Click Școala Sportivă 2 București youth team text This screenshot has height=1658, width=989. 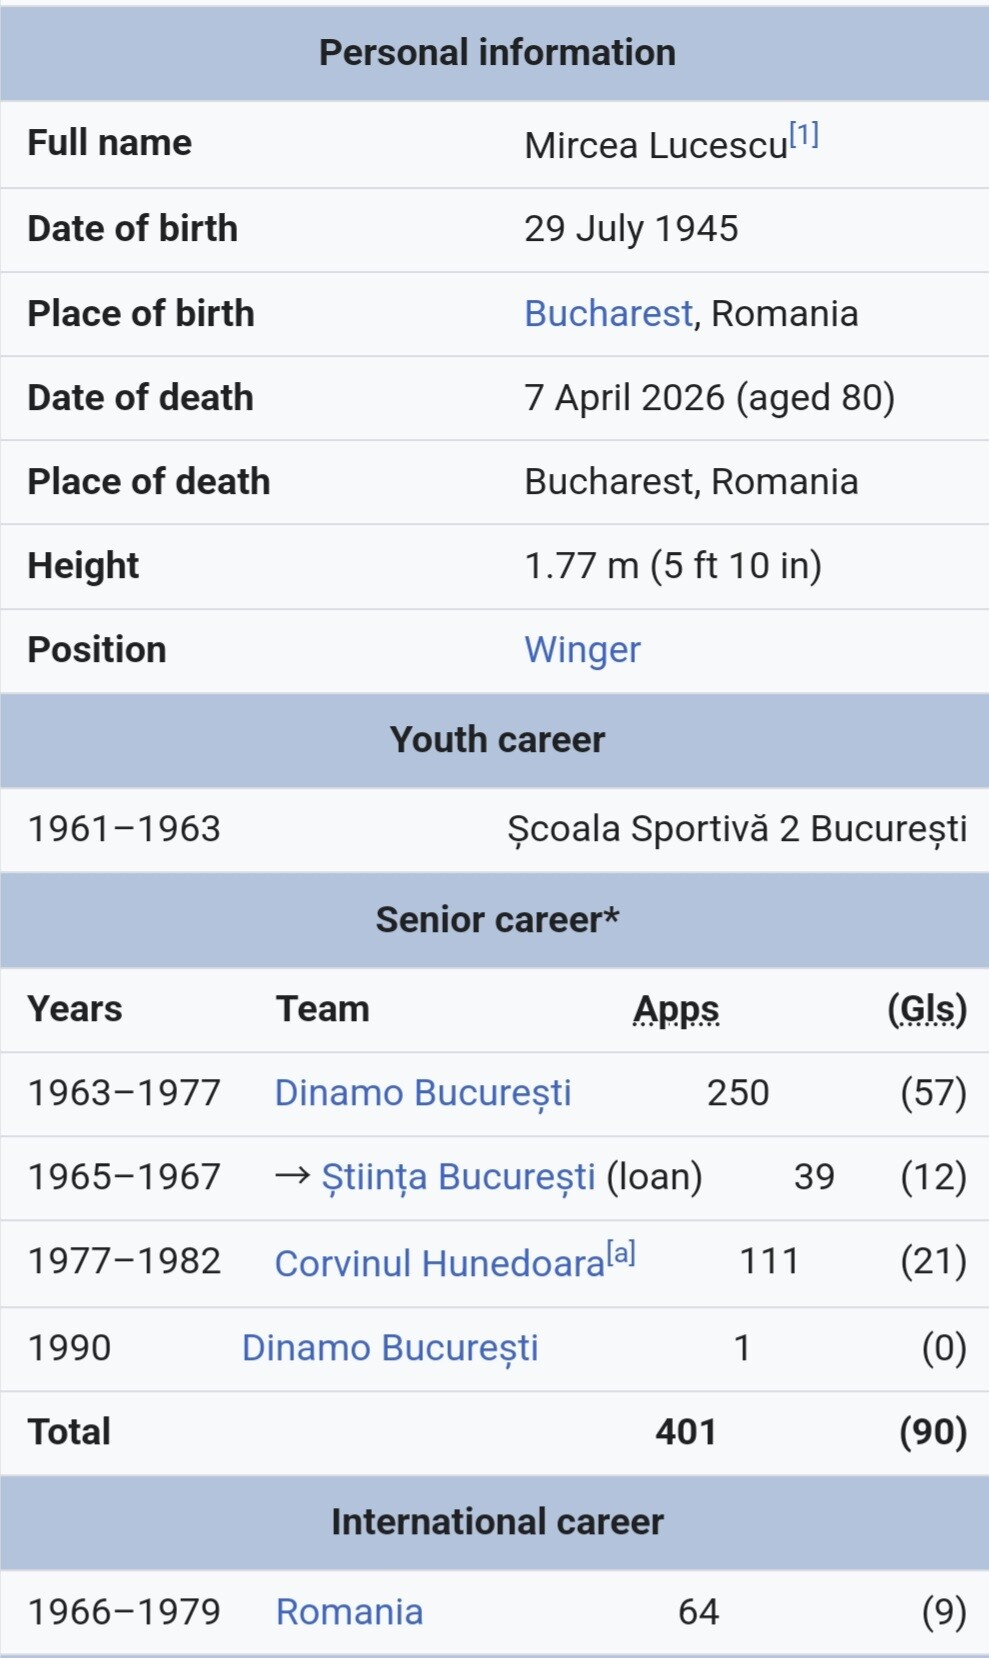pyautogui.click(x=737, y=829)
